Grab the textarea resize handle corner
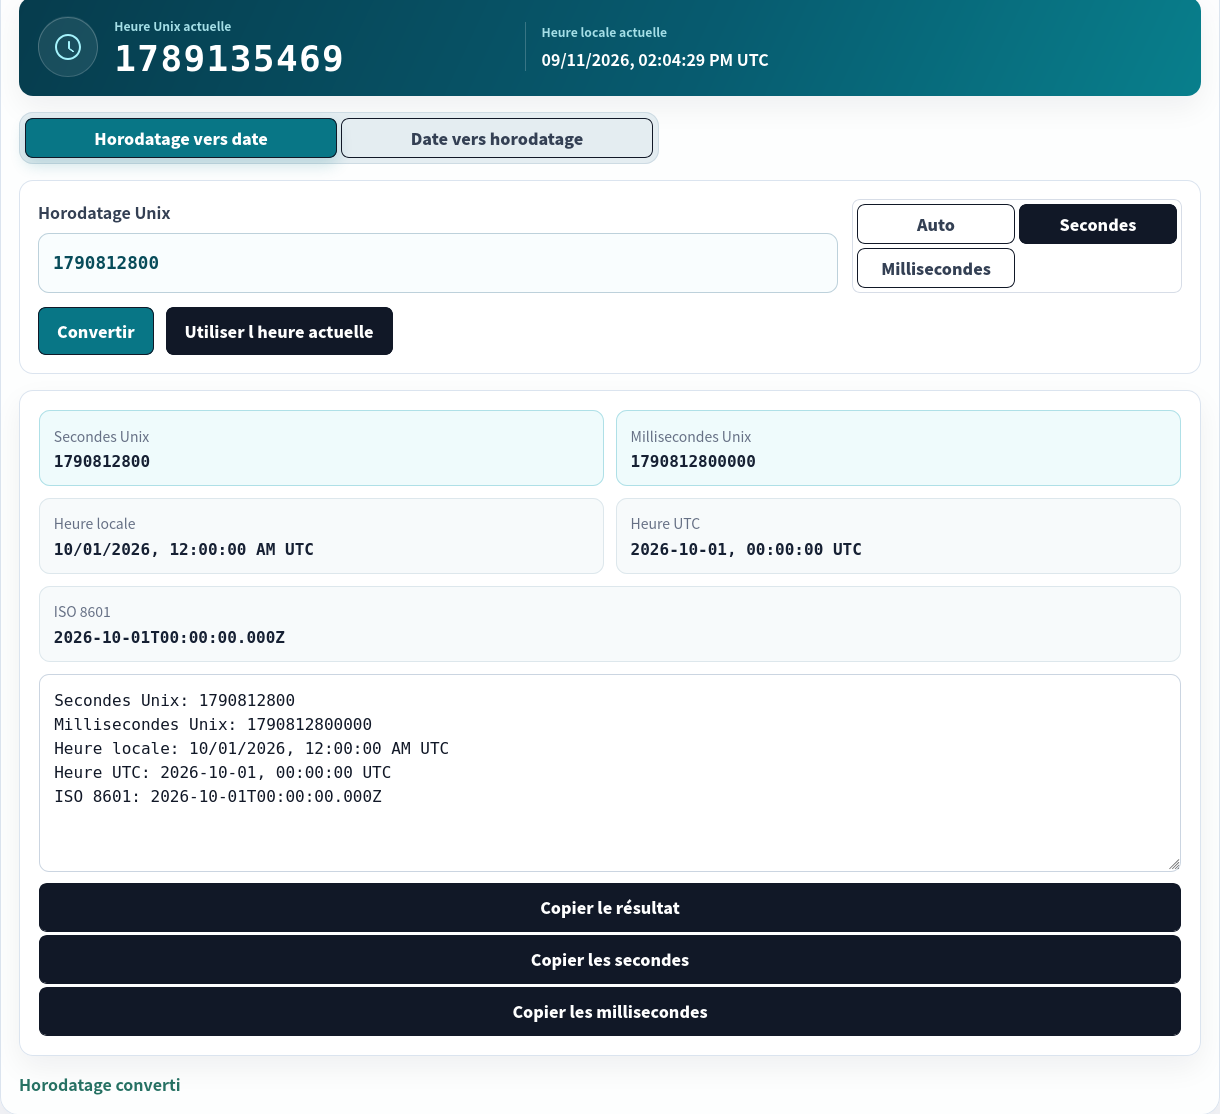Screen dimensions: 1220x1114 [1174, 864]
